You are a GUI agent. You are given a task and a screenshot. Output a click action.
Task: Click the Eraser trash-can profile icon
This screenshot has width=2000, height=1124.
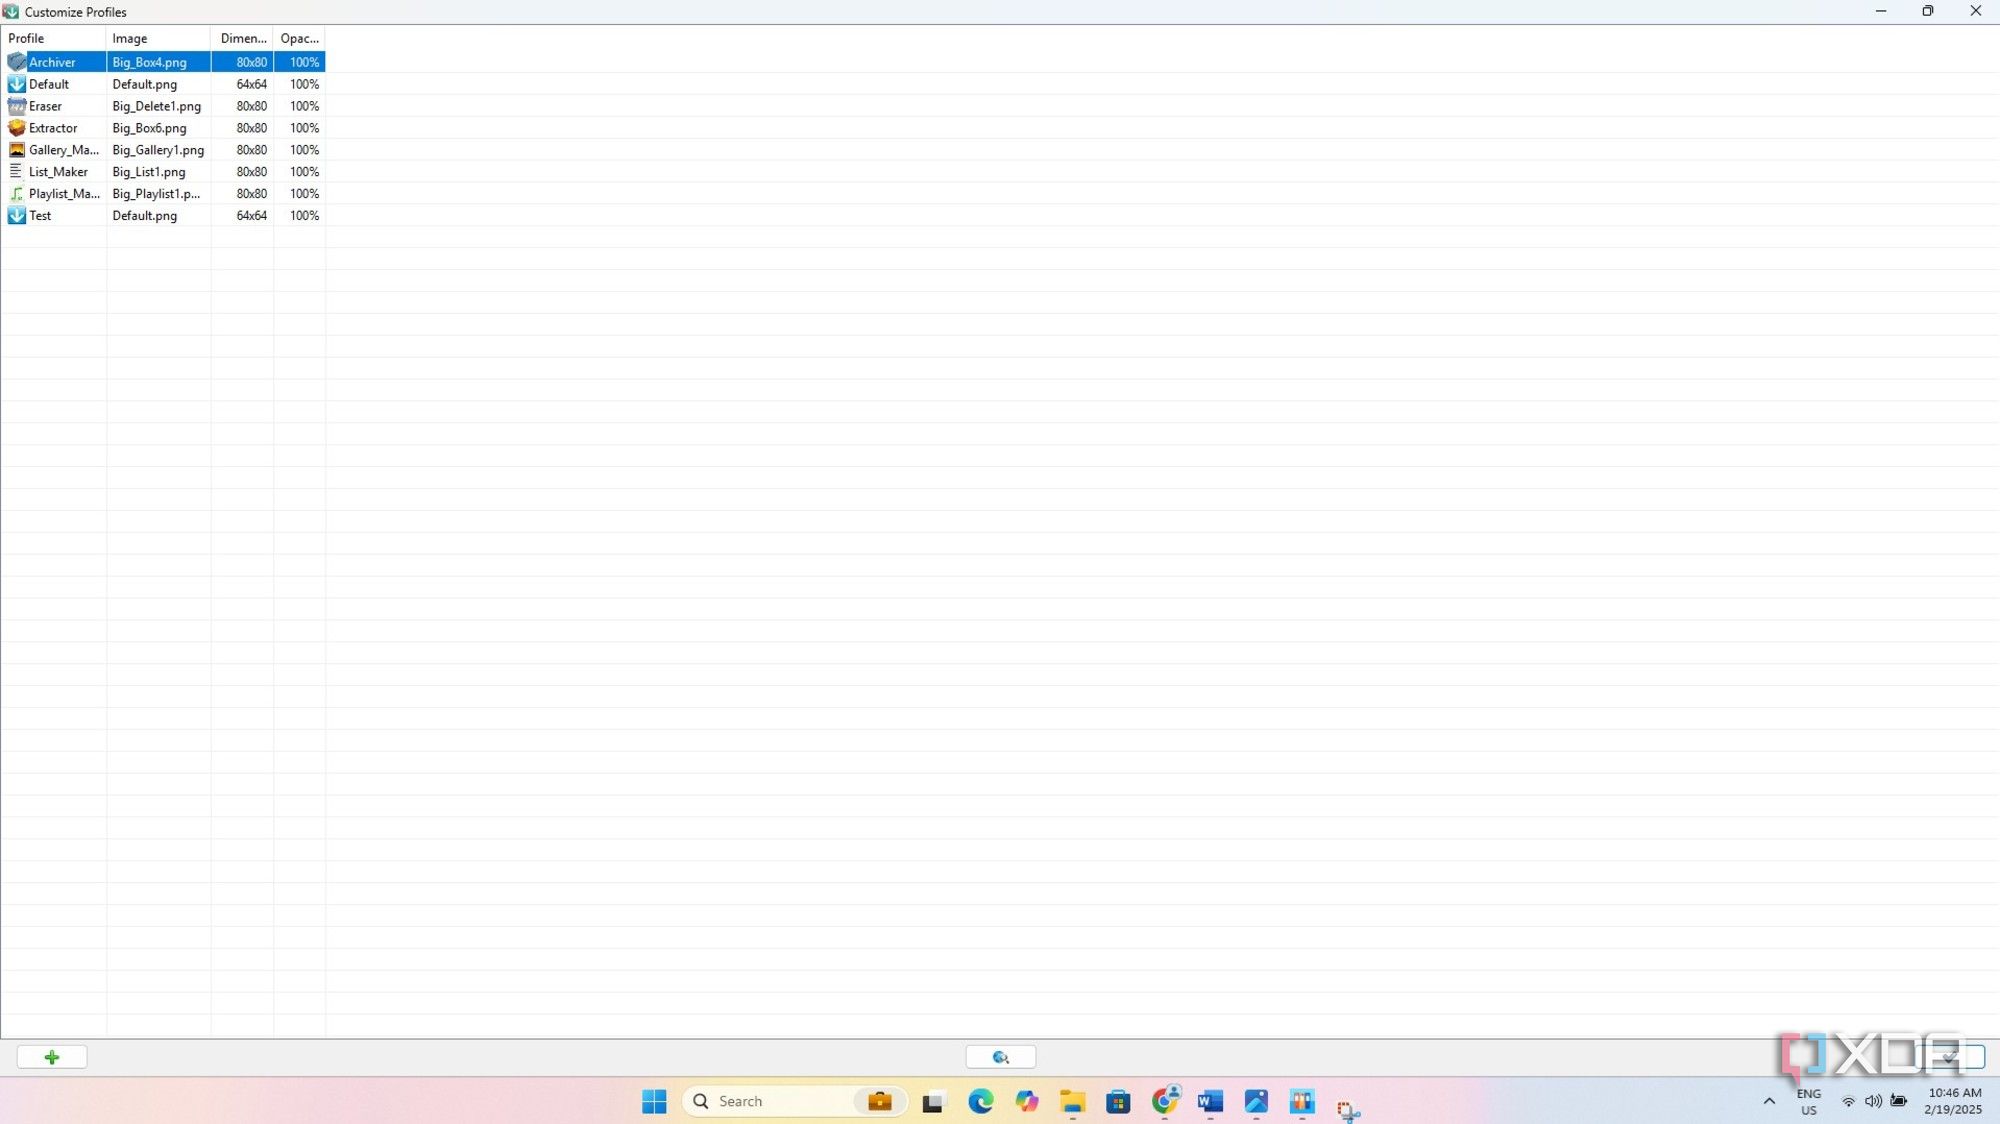coord(17,106)
